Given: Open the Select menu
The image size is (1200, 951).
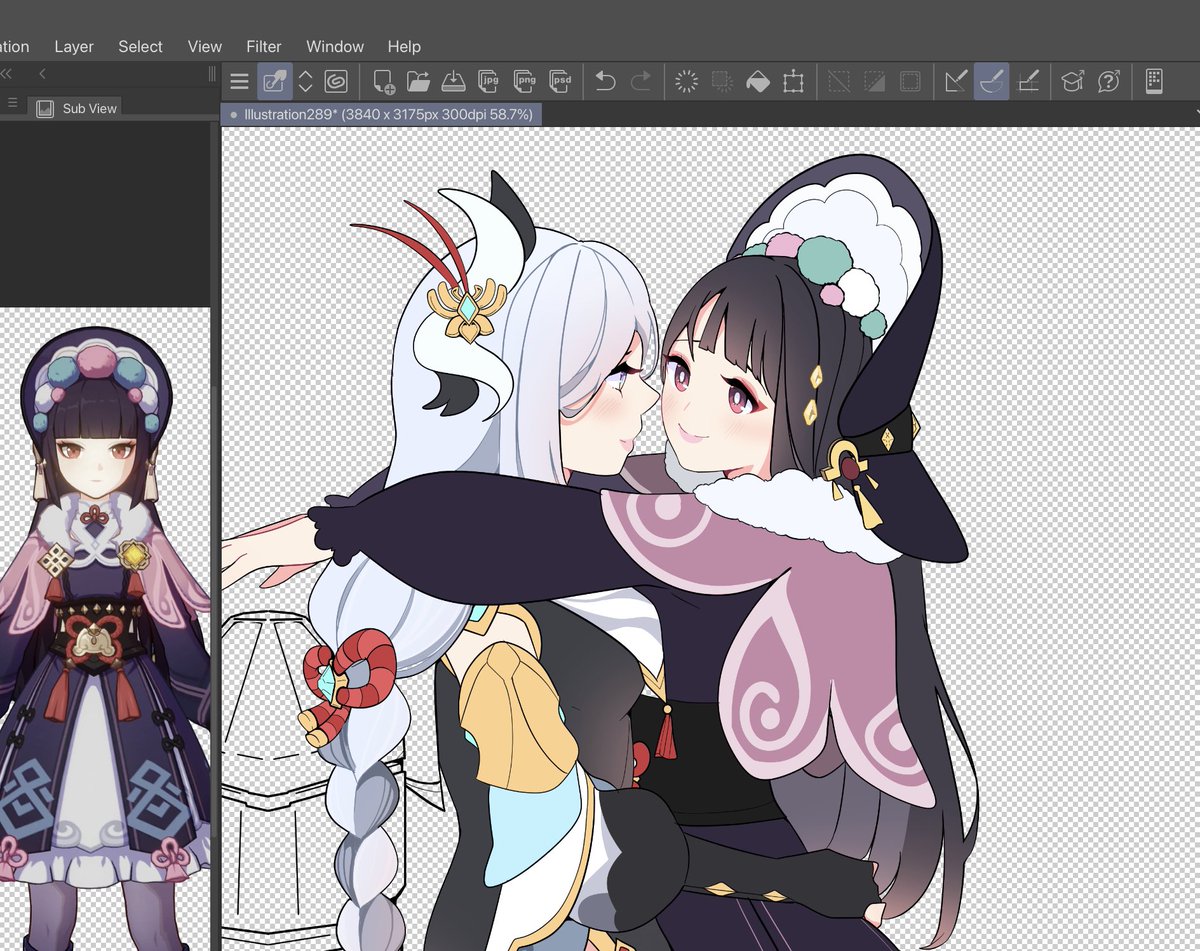Looking at the screenshot, I should (140, 47).
